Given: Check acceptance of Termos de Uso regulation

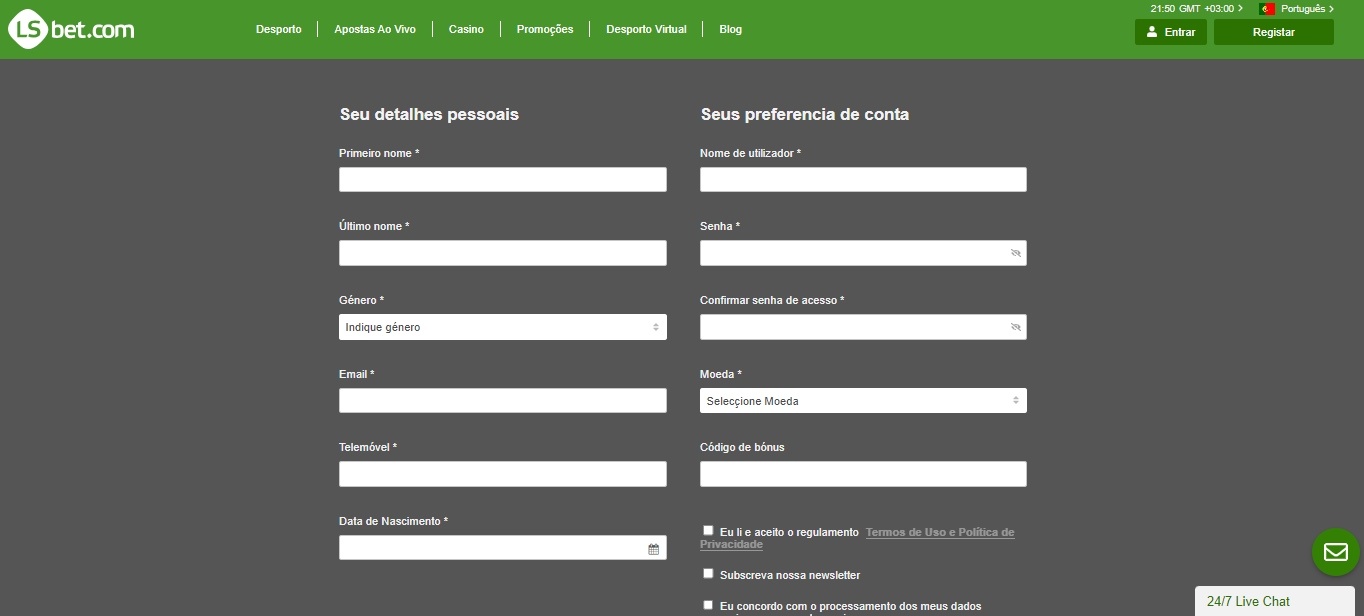Looking at the screenshot, I should point(708,530).
